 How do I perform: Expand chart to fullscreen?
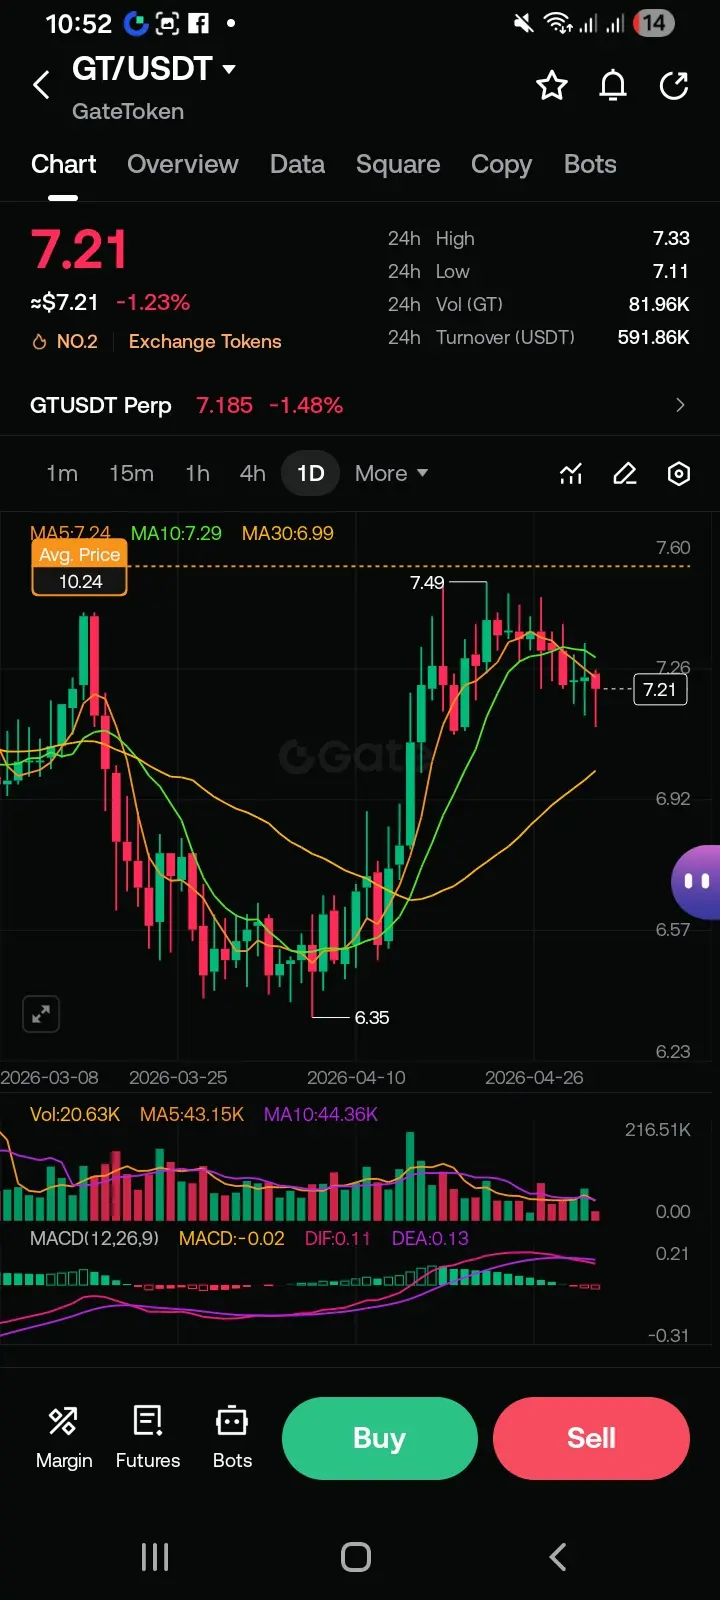pos(41,1014)
